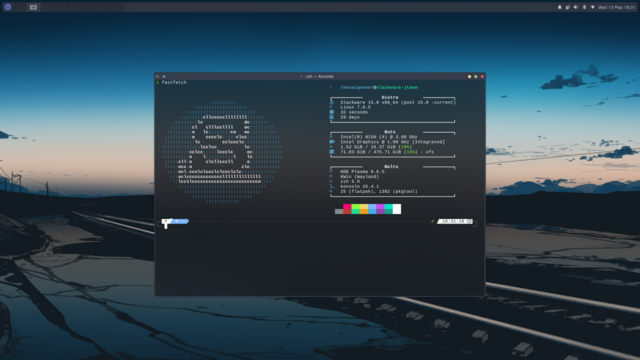Viewport: 640px width, 360px height.
Task: Click the blue prompt segment at the cursor
Action: click(180, 221)
